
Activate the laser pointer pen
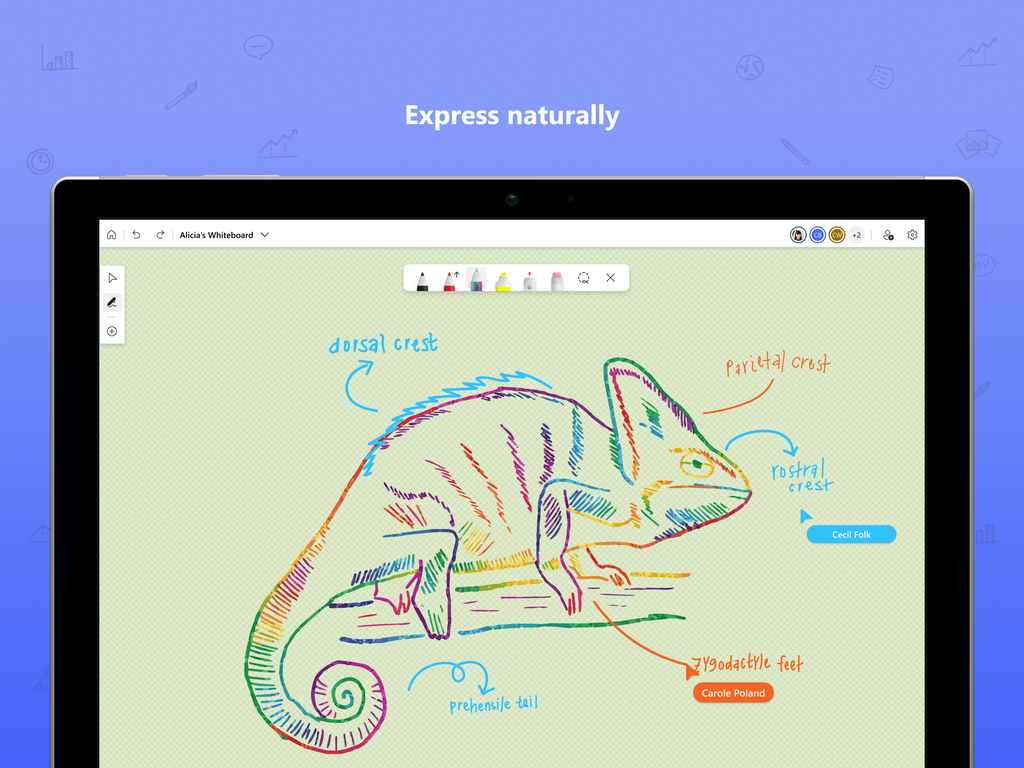click(x=529, y=279)
